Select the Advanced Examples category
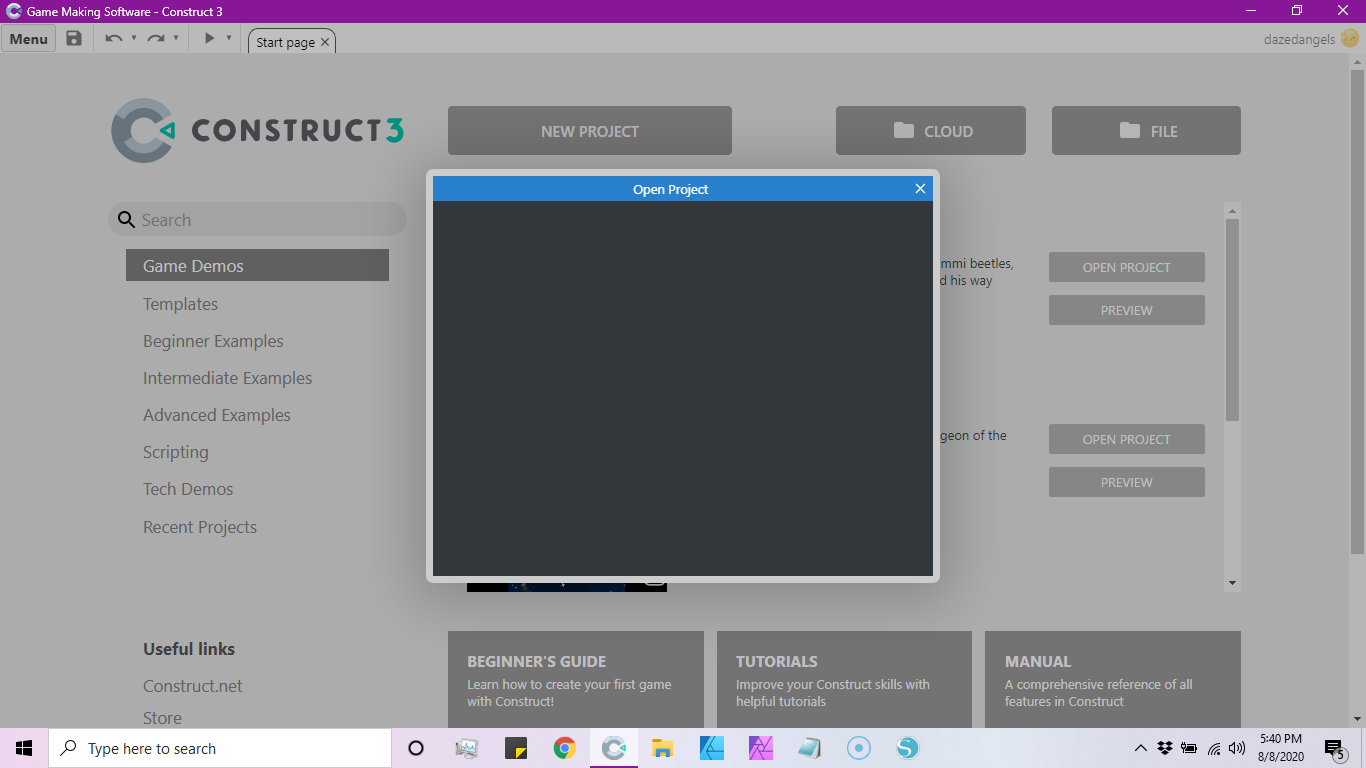This screenshot has height=768, width=1366. [217, 415]
